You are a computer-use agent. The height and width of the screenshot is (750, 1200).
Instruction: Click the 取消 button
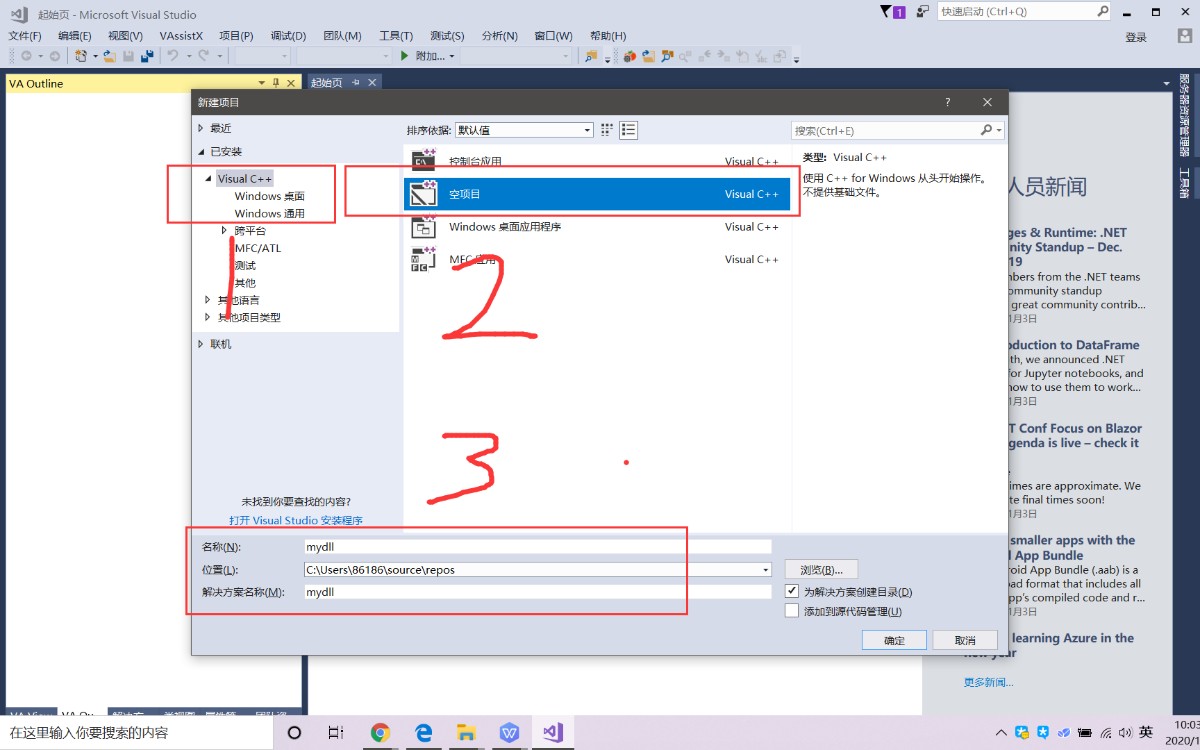coord(965,640)
